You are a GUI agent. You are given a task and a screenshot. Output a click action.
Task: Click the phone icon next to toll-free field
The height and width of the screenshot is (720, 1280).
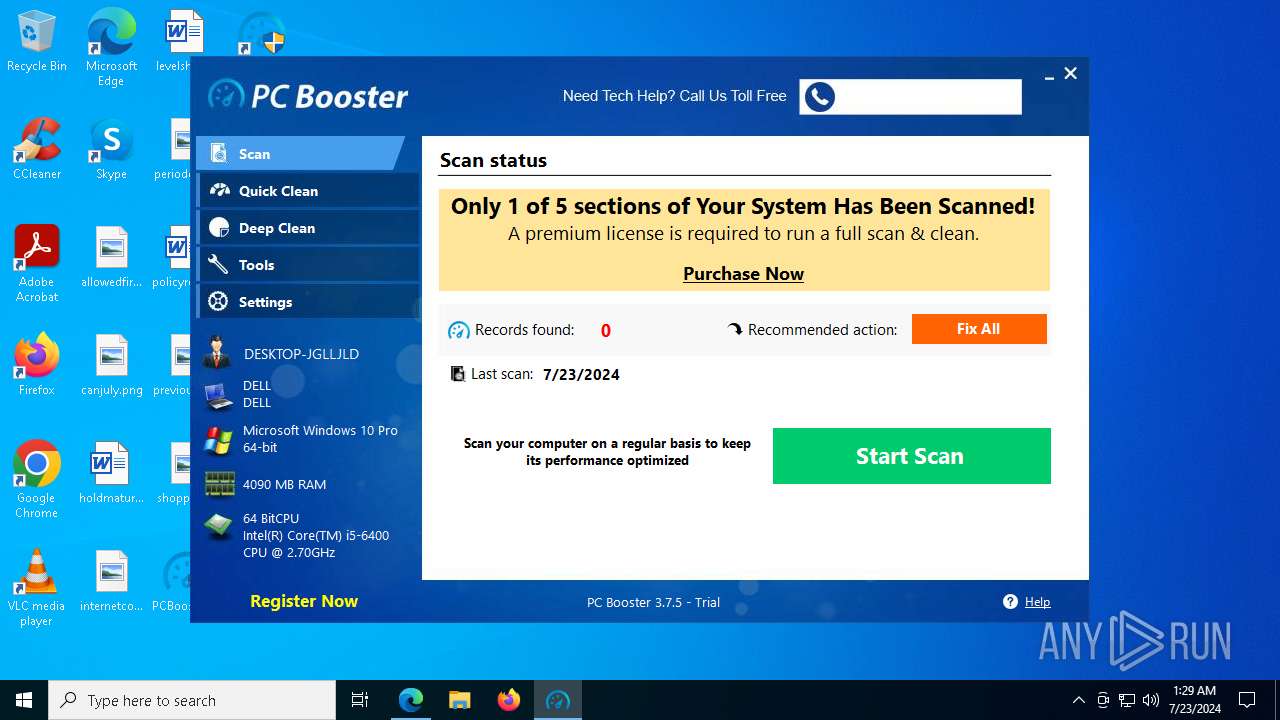point(819,97)
